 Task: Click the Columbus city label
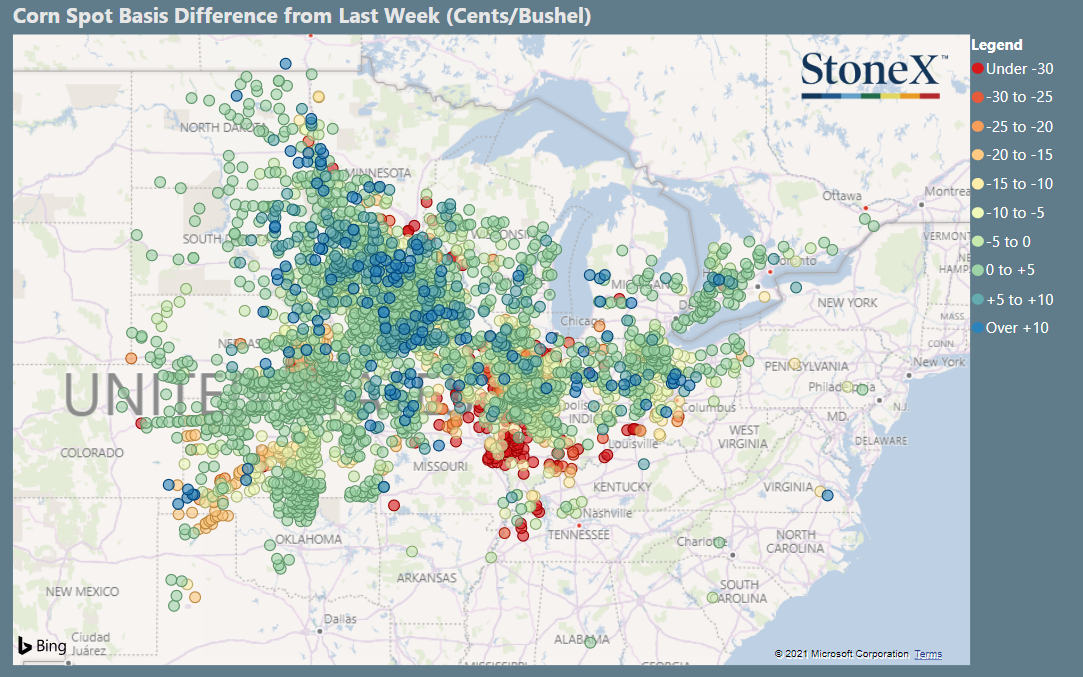coord(709,408)
